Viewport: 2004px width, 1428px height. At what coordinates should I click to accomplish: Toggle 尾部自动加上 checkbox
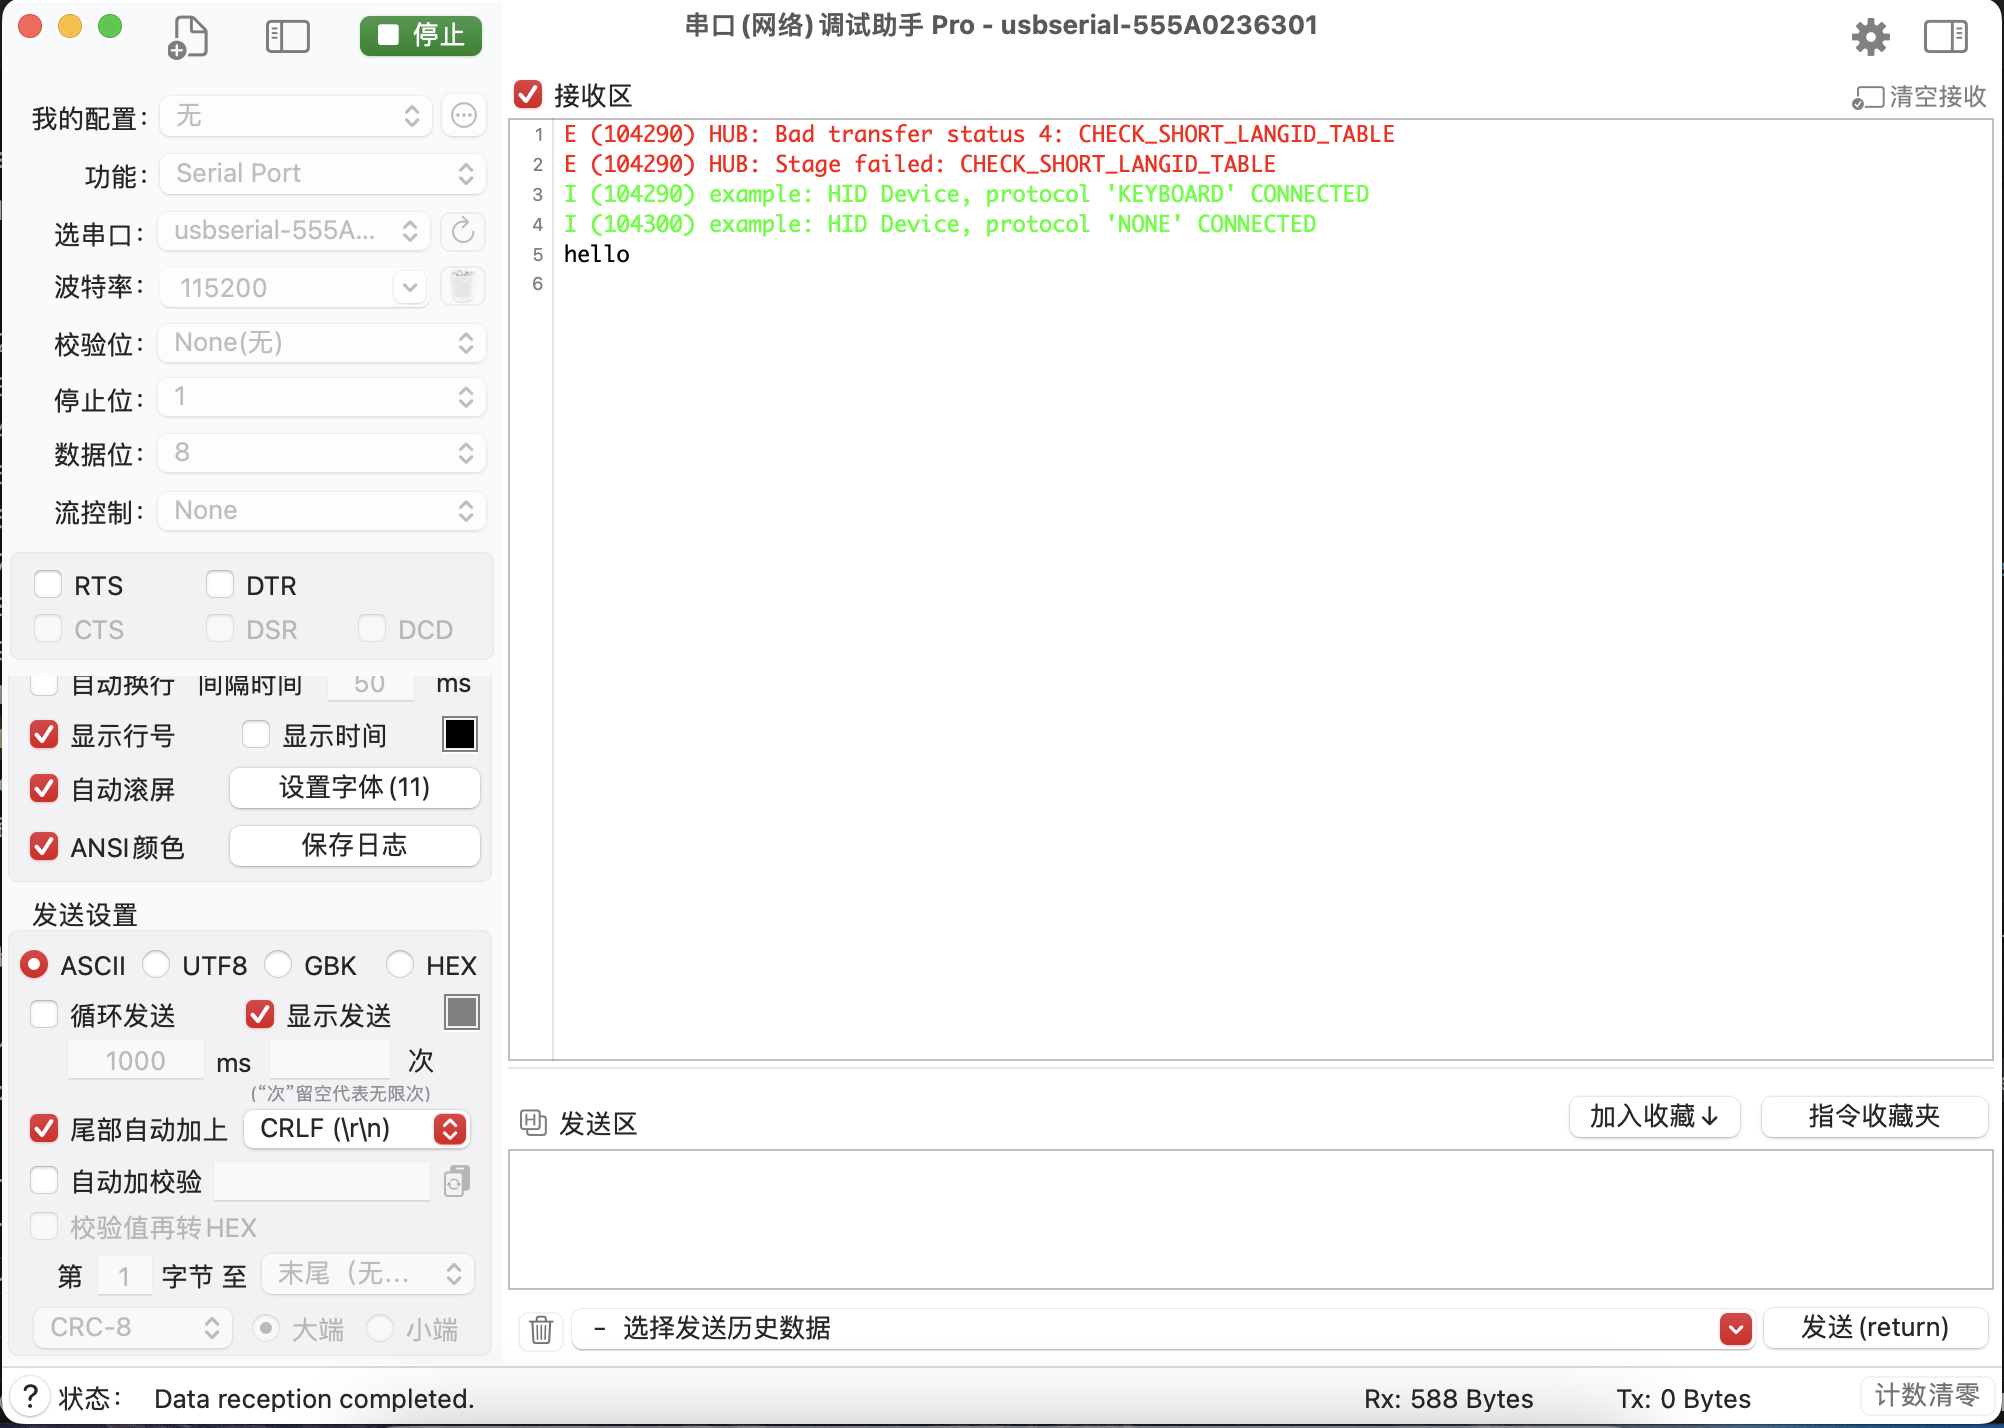coord(44,1129)
